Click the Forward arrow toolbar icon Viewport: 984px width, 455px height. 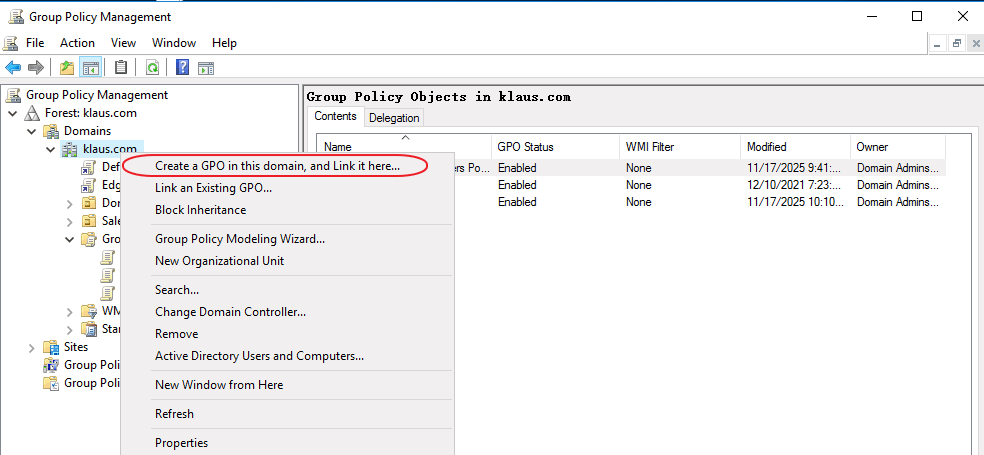click(36, 68)
